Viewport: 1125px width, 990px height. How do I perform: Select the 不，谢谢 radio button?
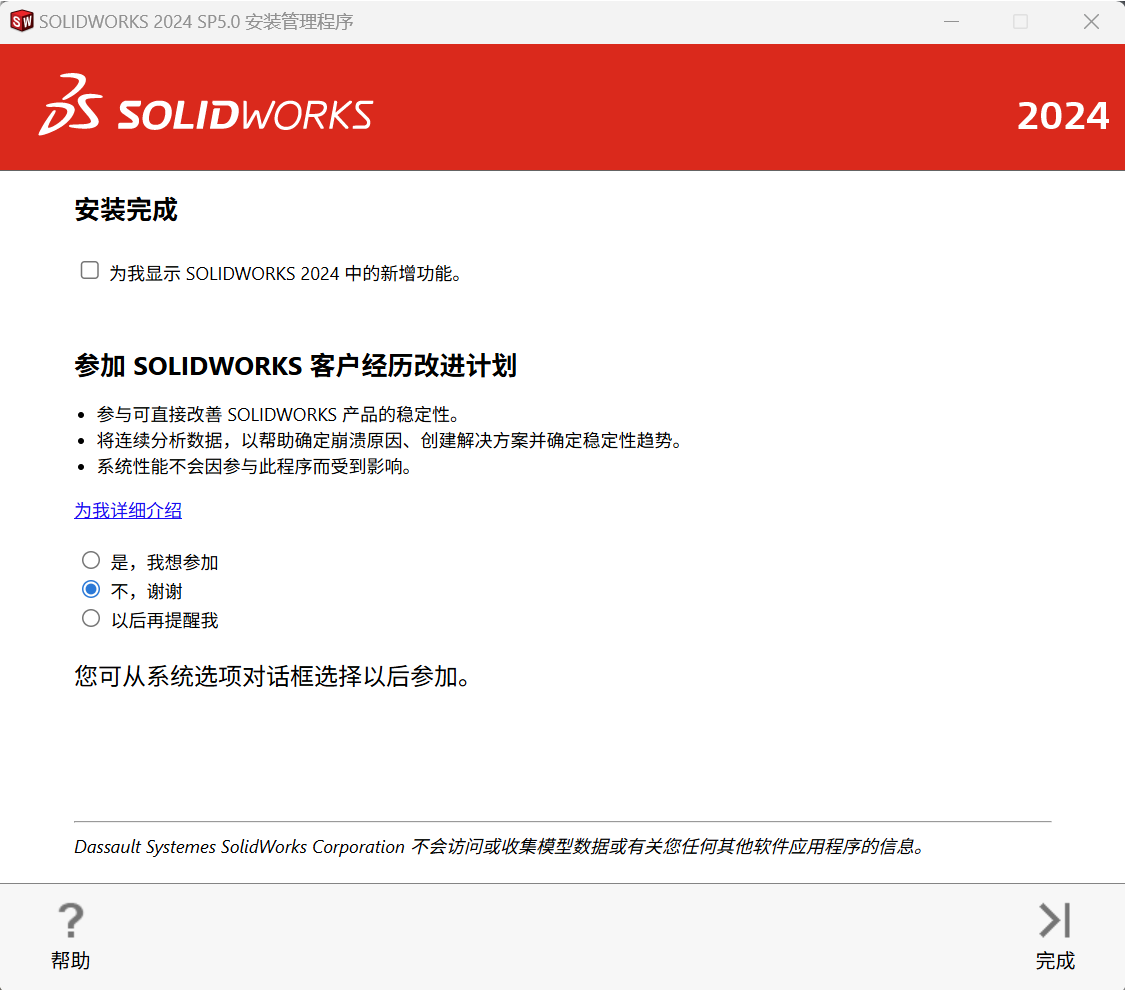[x=91, y=590]
